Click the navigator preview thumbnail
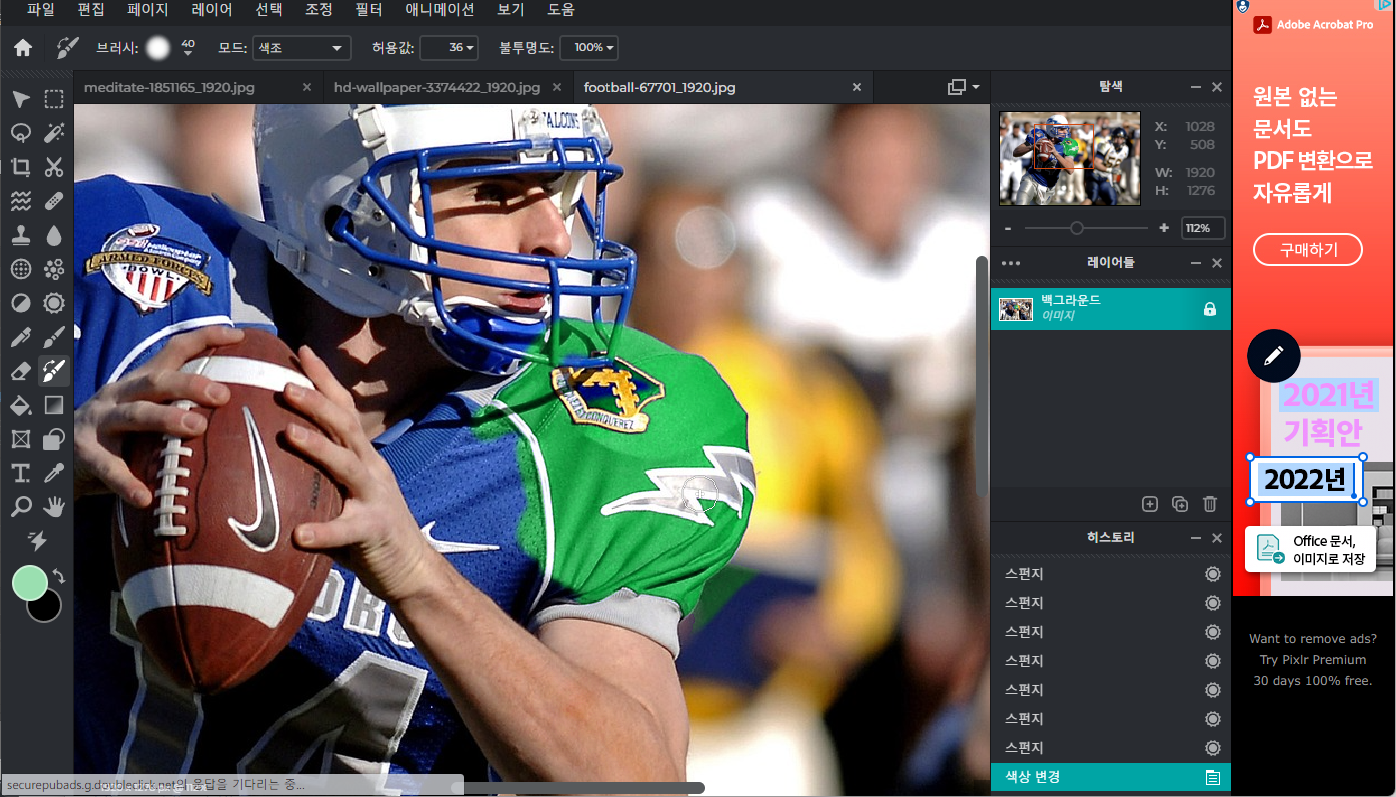Viewport: 1396px width, 797px height. pyautogui.click(x=1070, y=158)
